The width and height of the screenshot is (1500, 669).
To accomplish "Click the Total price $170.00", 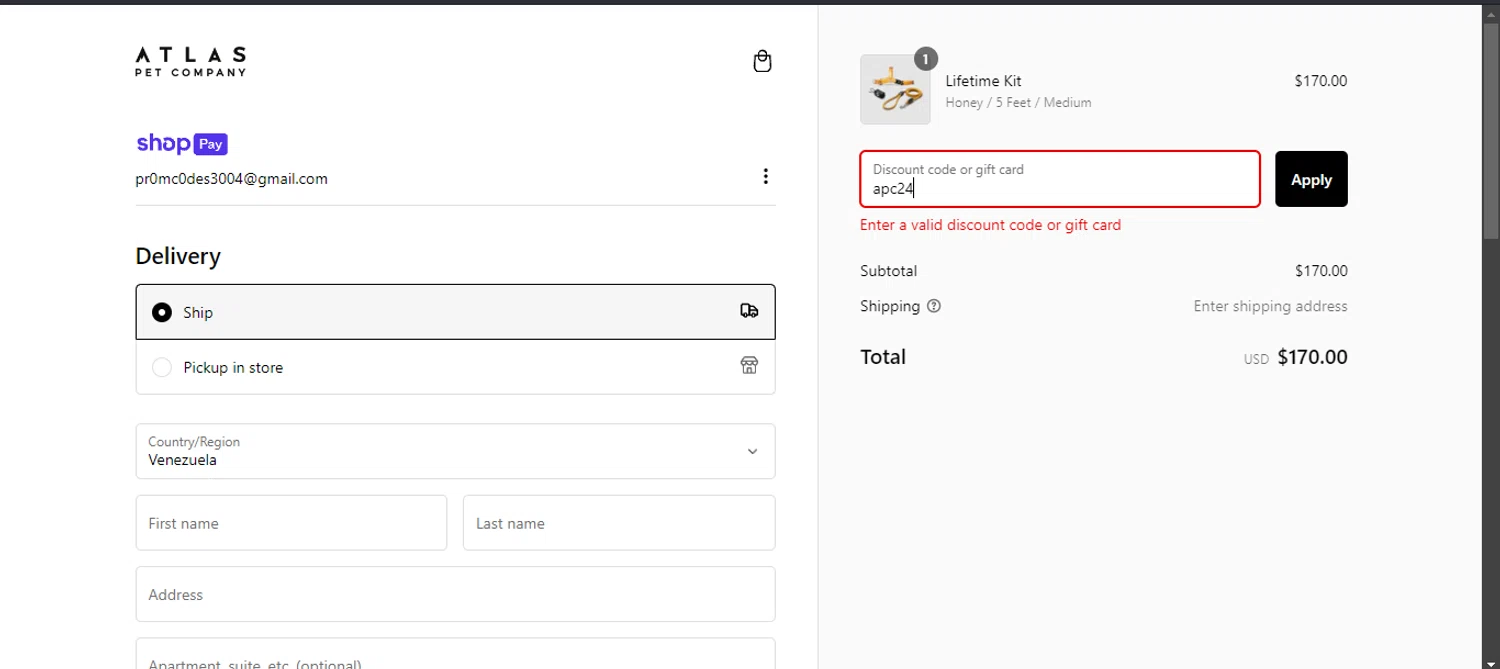I will click(x=1312, y=357).
